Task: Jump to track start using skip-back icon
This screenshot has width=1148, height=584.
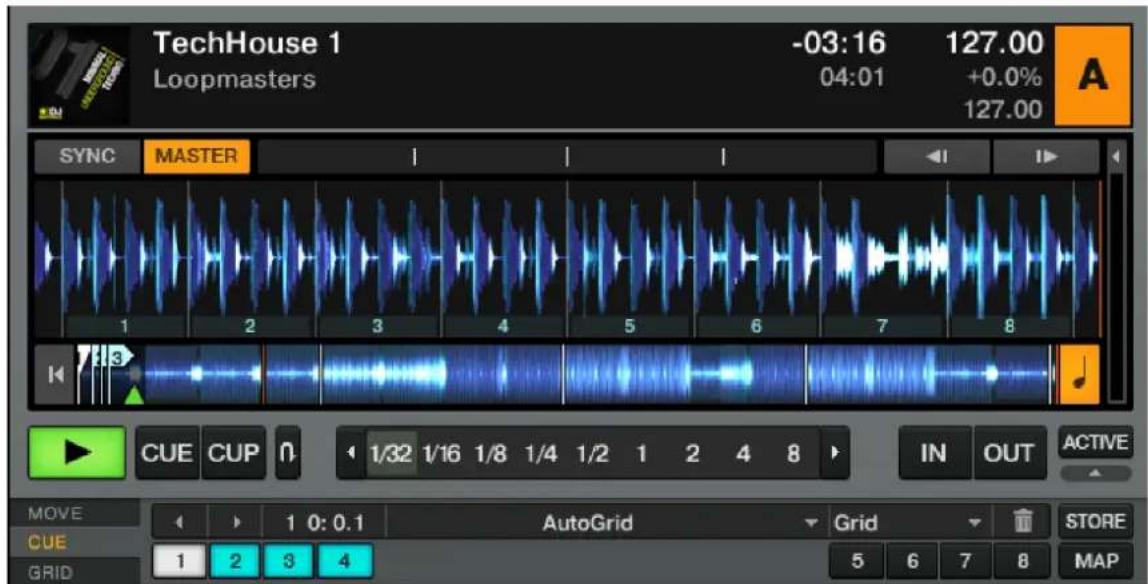Action: [56, 375]
